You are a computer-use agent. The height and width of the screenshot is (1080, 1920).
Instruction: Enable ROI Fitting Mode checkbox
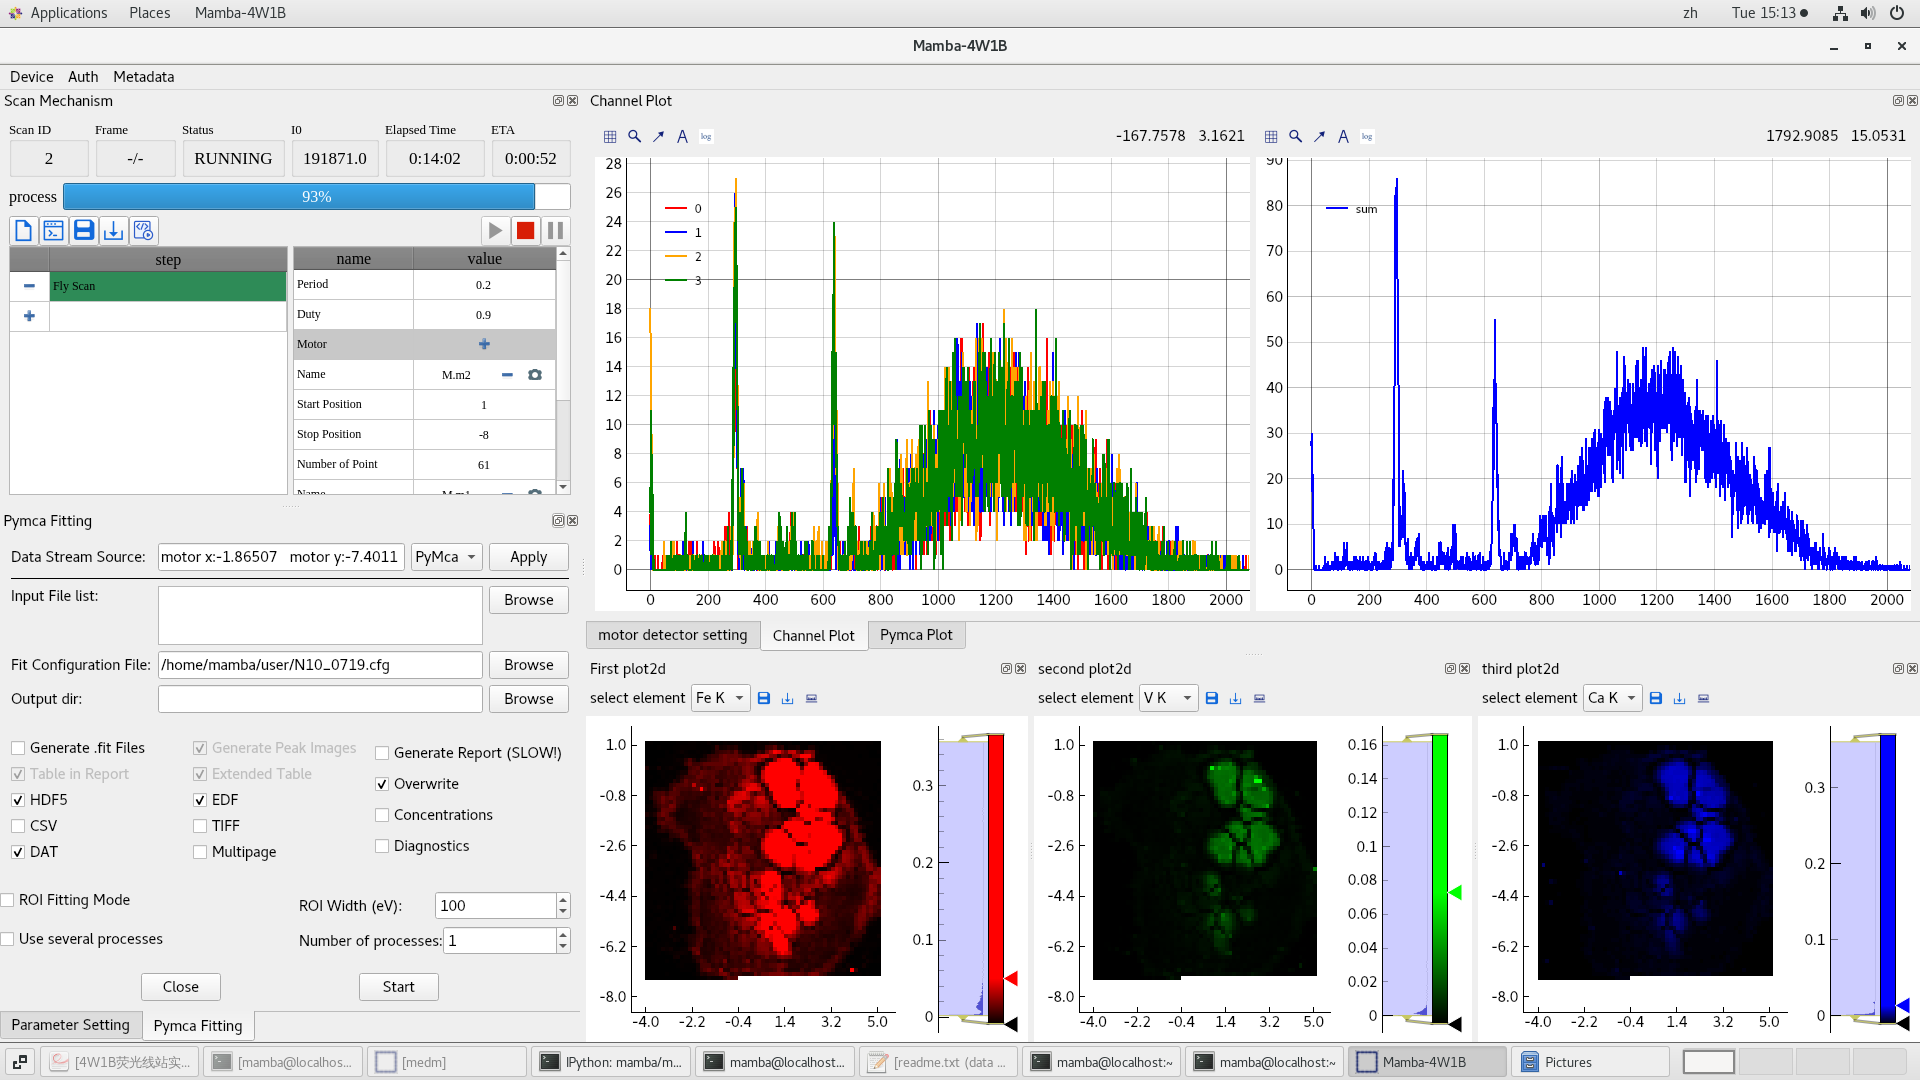[8, 900]
